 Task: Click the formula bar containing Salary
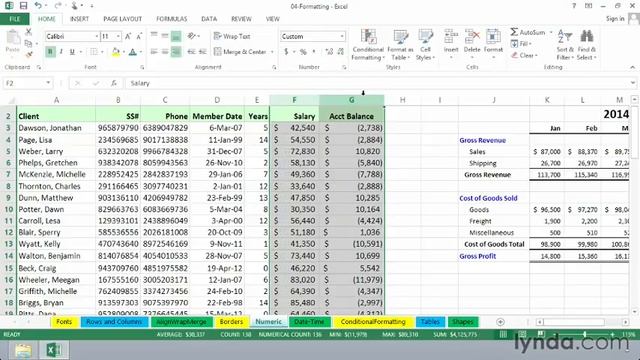[378, 83]
